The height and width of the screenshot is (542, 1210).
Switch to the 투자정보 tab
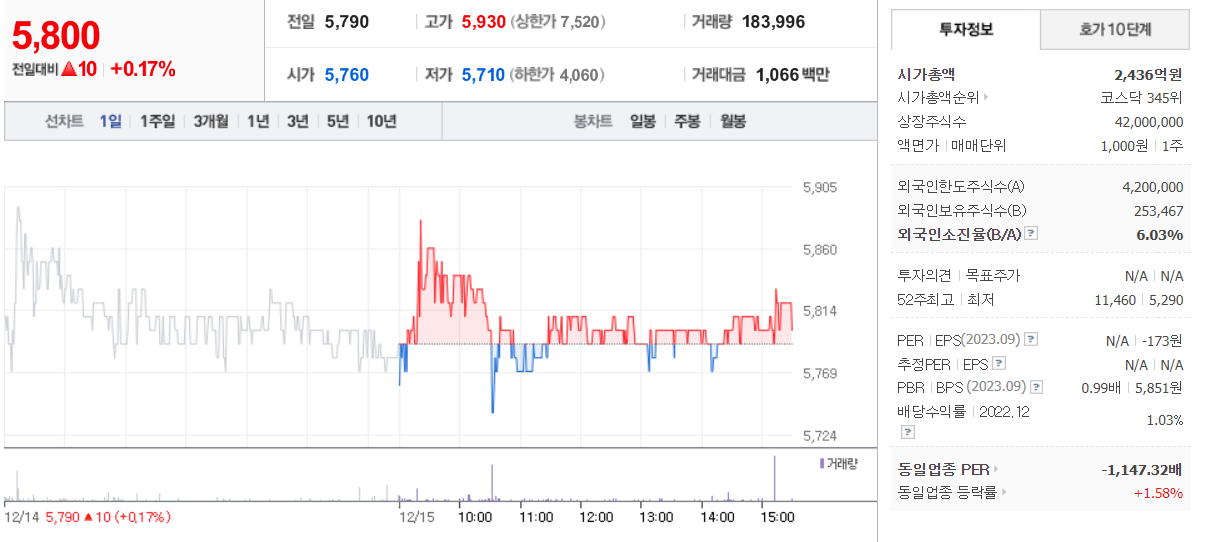pos(966,30)
